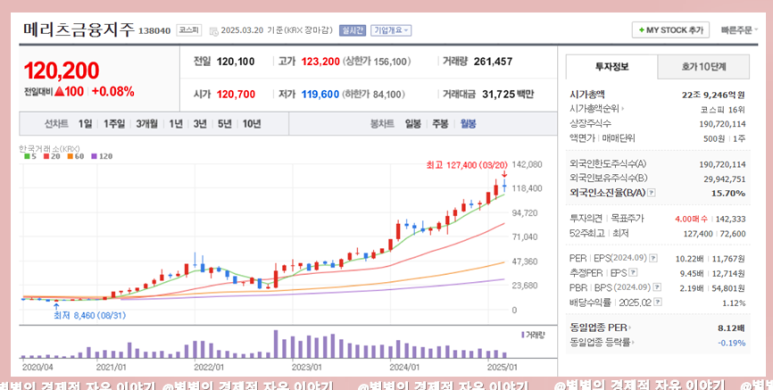Click the green 5-day moving average legend
The width and height of the screenshot is (773, 390).
coord(30,156)
